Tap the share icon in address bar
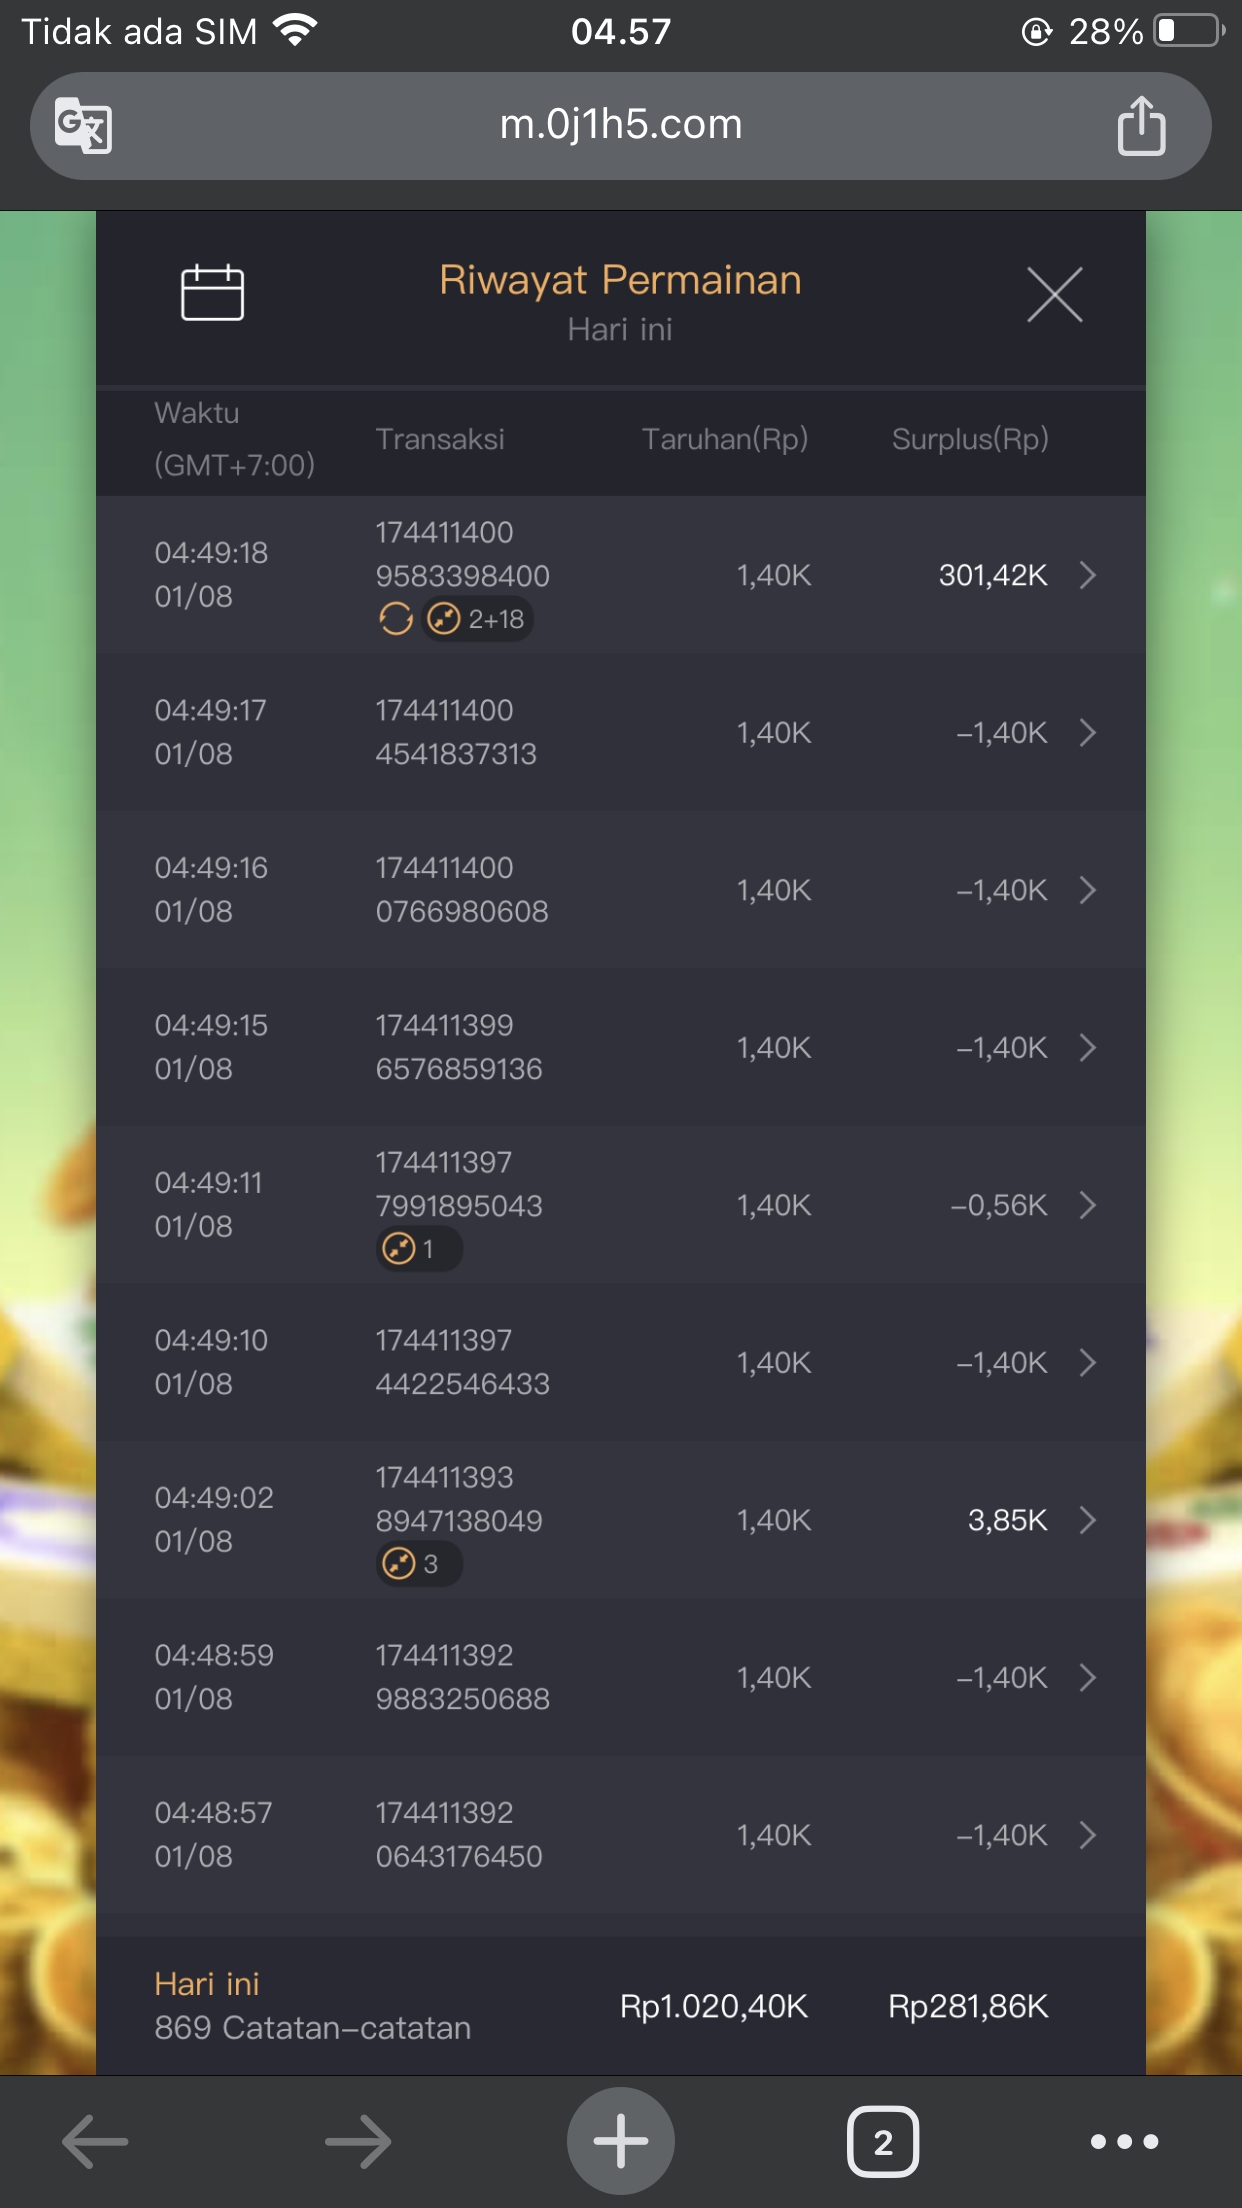 [x=1141, y=126]
